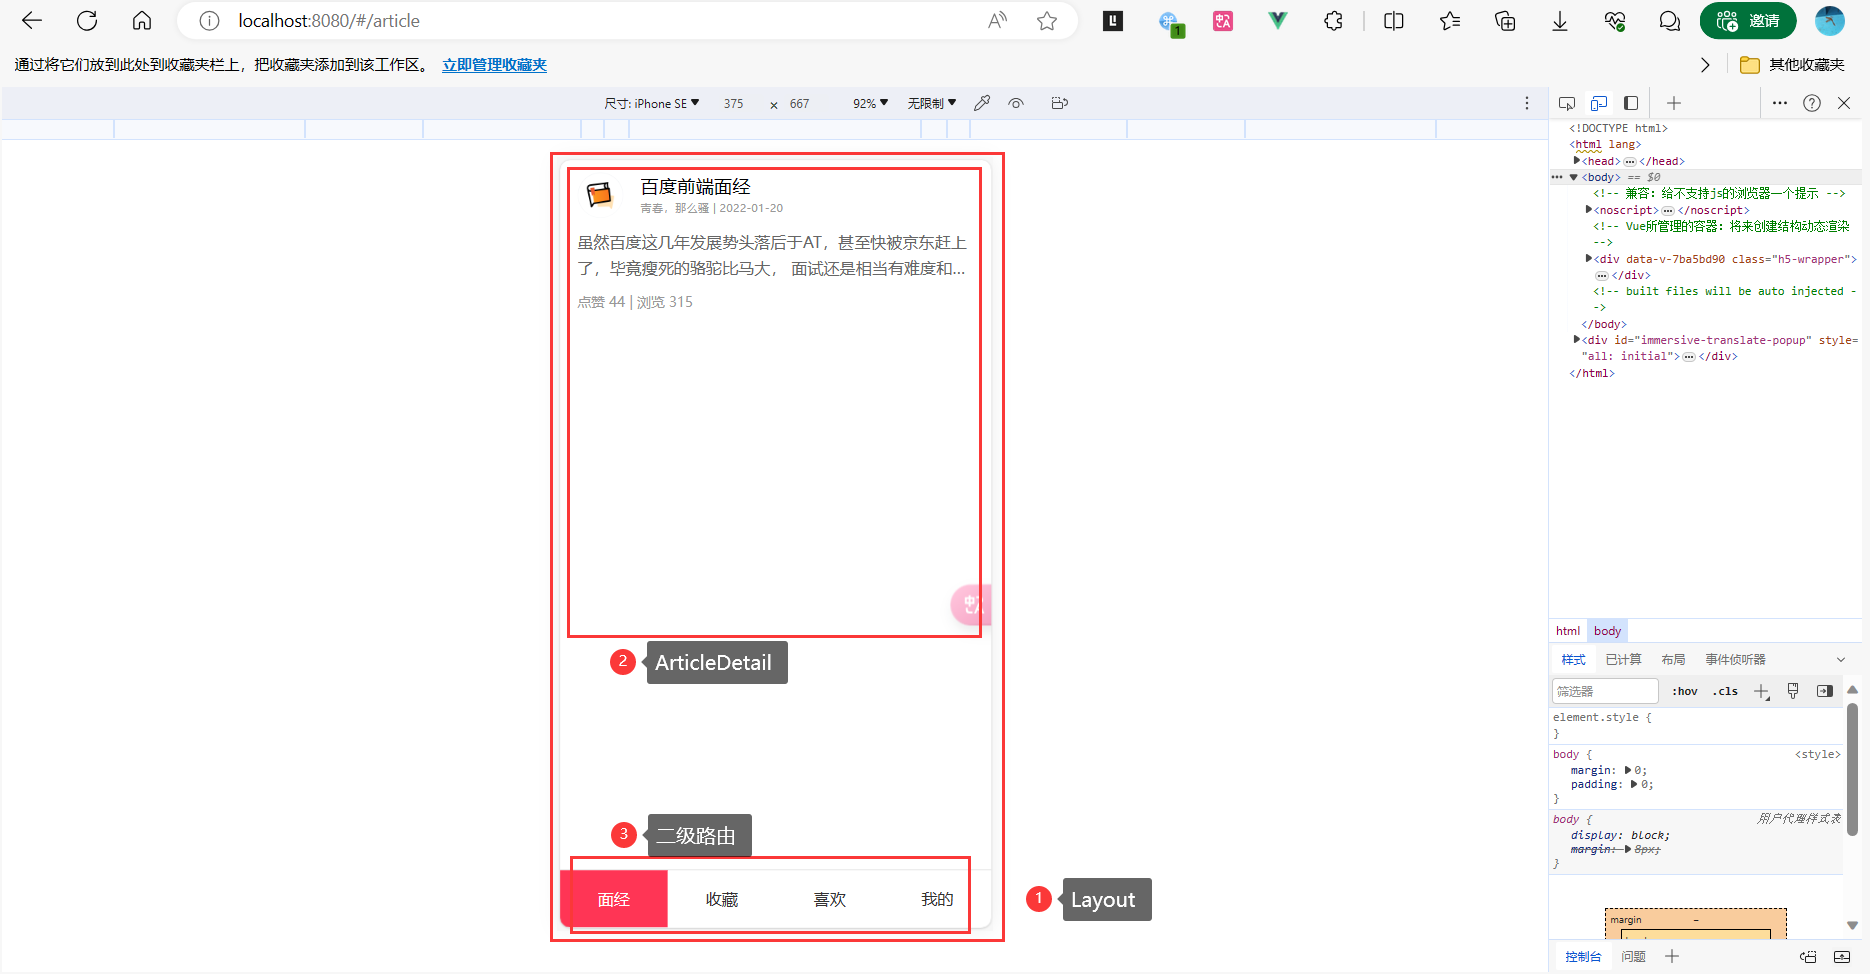Add a new style rule
Image resolution: width=1870 pixels, height=974 pixels.
coord(1762,692)
